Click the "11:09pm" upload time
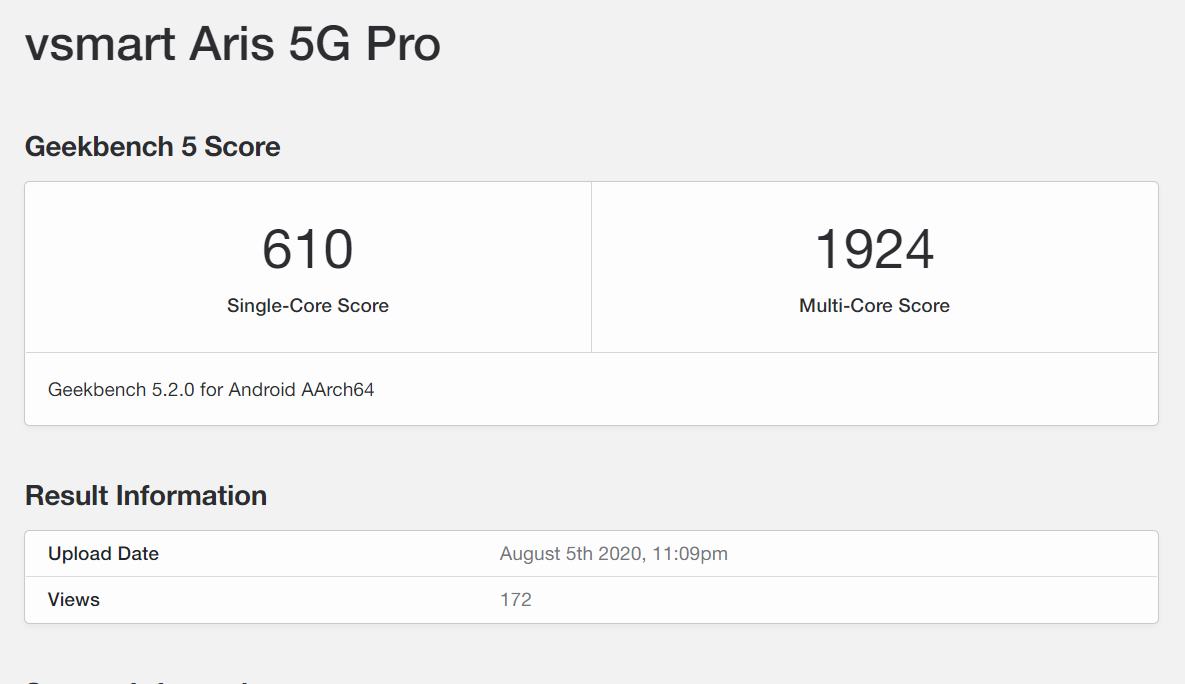1185x684 pixels. [691, 554]
